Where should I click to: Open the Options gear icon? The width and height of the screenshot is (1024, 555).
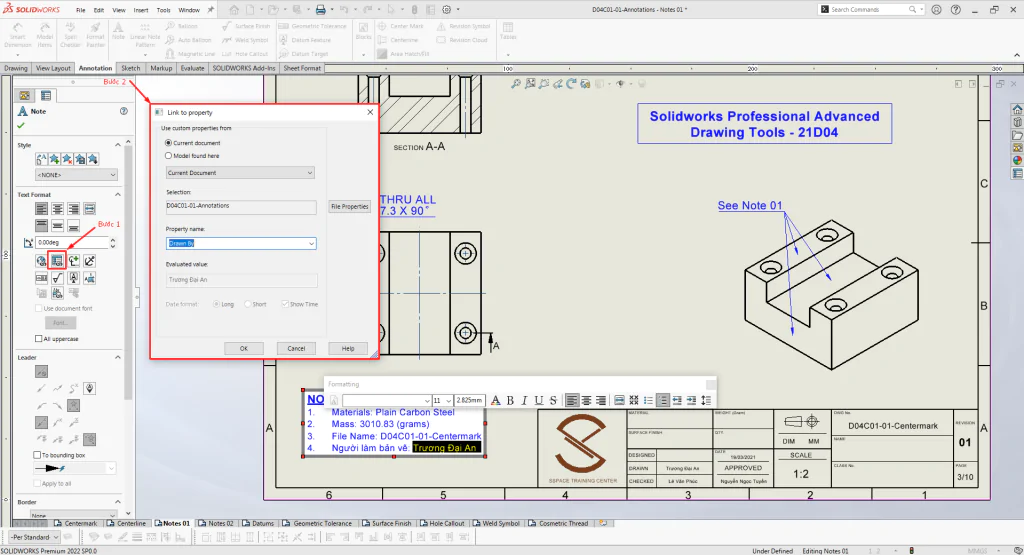tap(447, 10)
